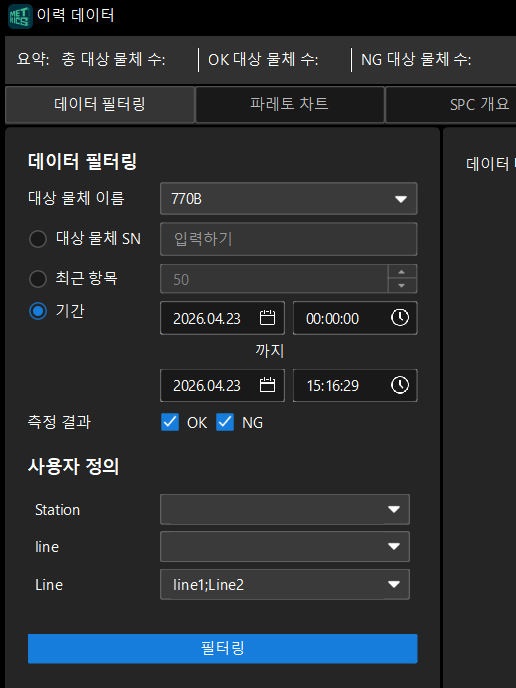
Task: Click the Metrics app logo icon
Action: pos(20,16)
